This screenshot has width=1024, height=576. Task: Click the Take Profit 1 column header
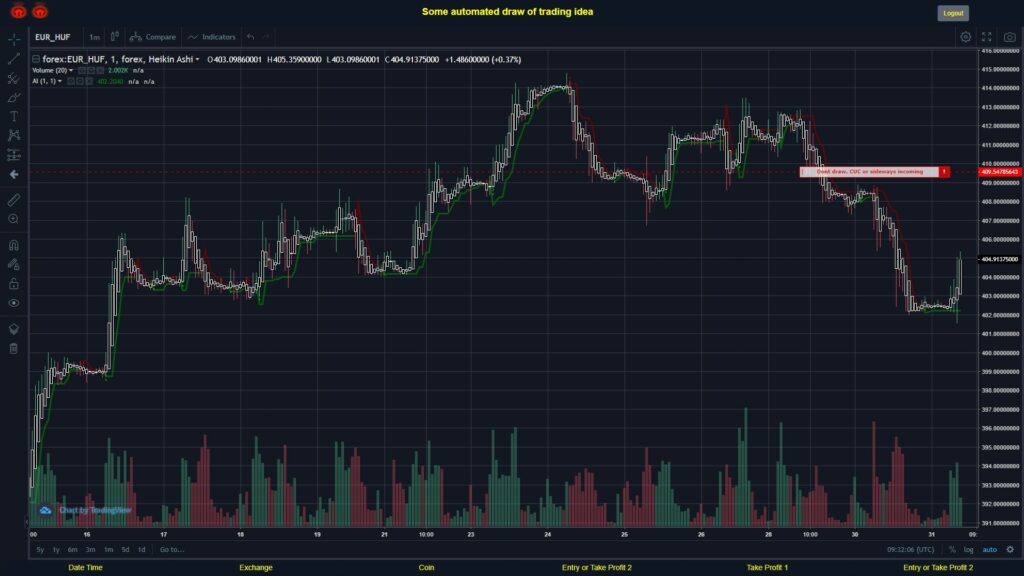click(x=767, y=568)
